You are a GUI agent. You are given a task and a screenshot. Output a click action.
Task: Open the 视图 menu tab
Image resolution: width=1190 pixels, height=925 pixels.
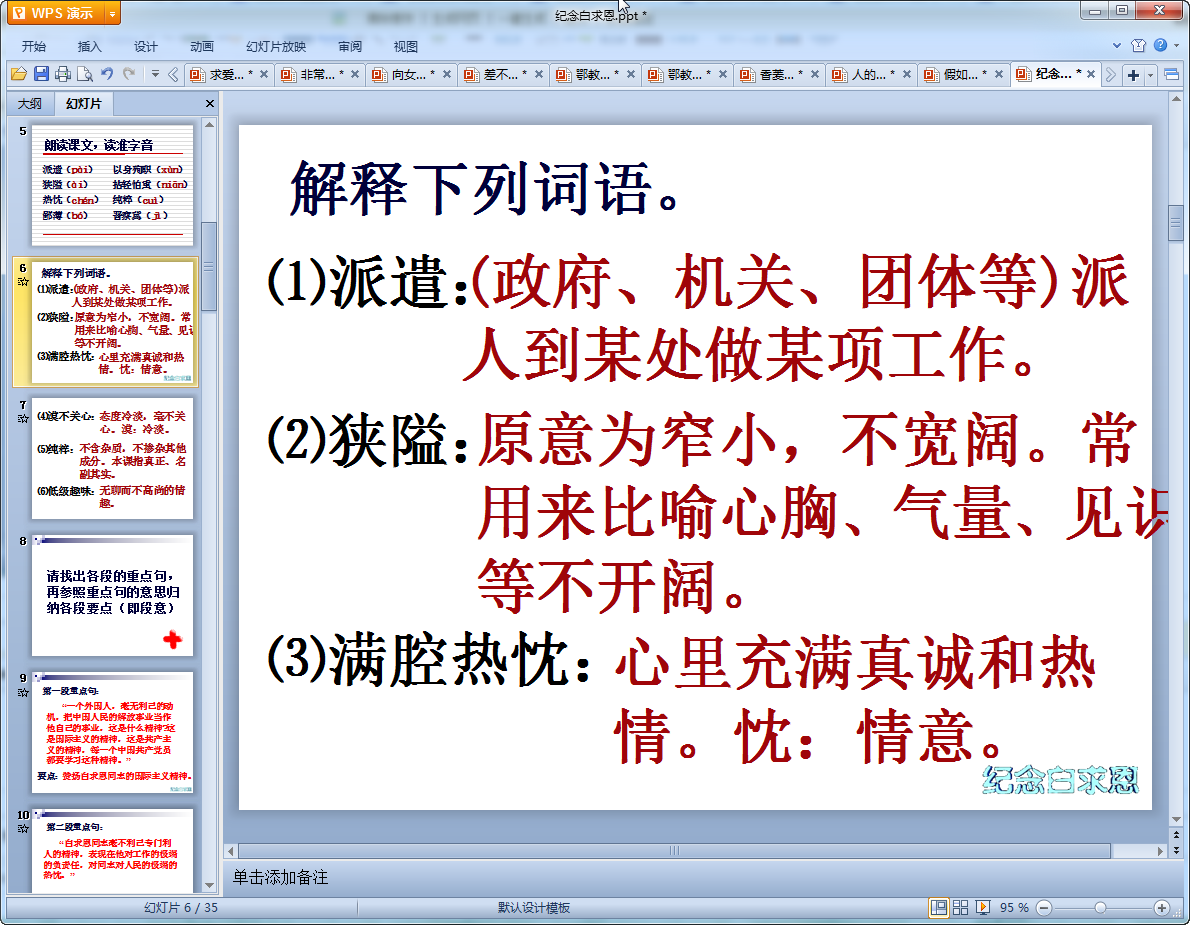click(406, 46)
